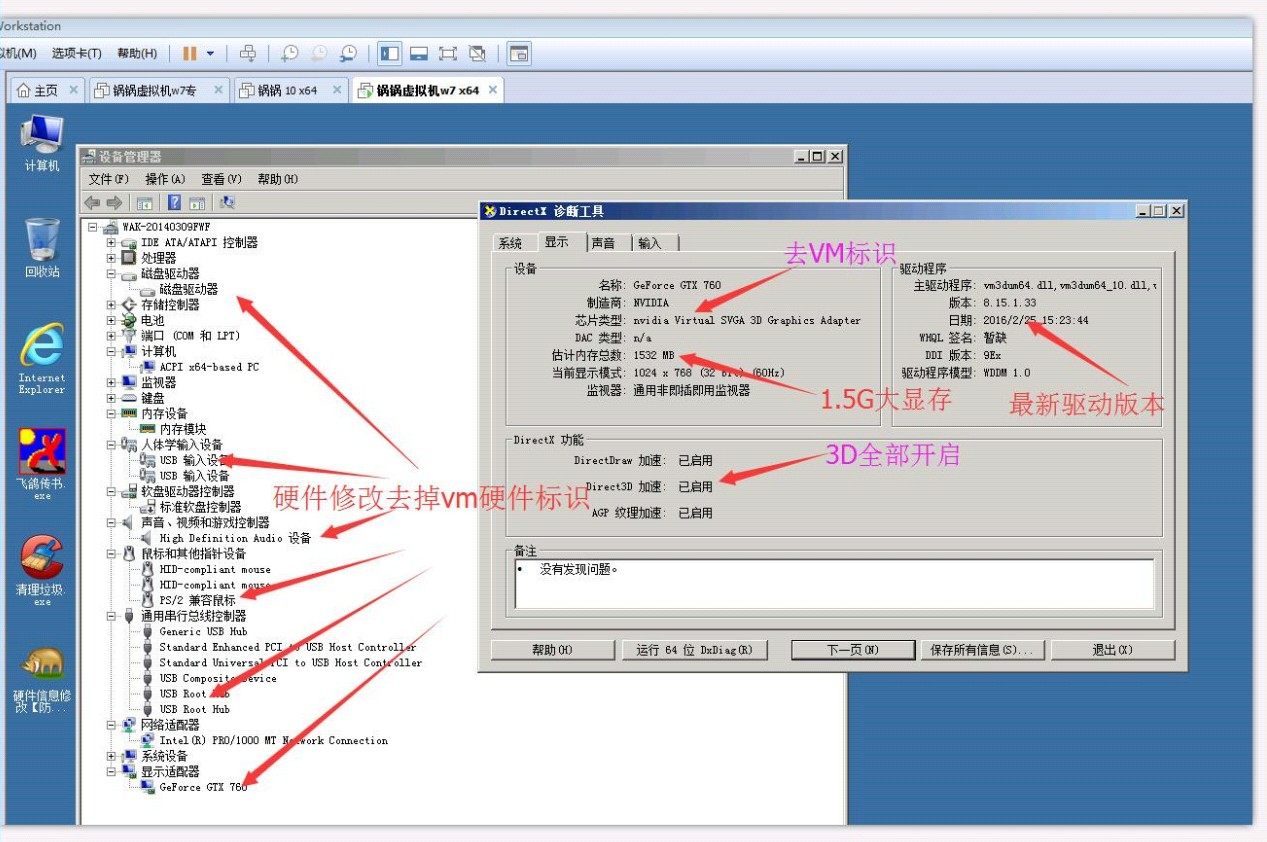Switch to the 系统 tab in DirectX dialog

(x=510, y=243)
